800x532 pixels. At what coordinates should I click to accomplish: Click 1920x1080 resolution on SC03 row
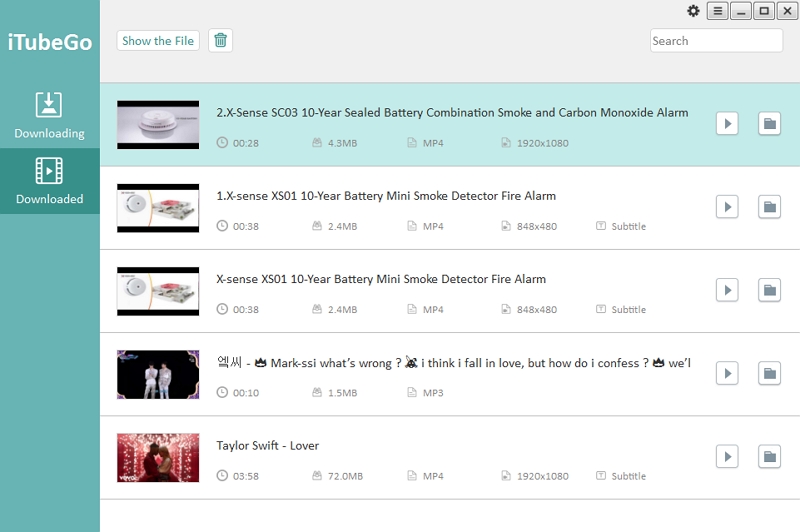542,143
